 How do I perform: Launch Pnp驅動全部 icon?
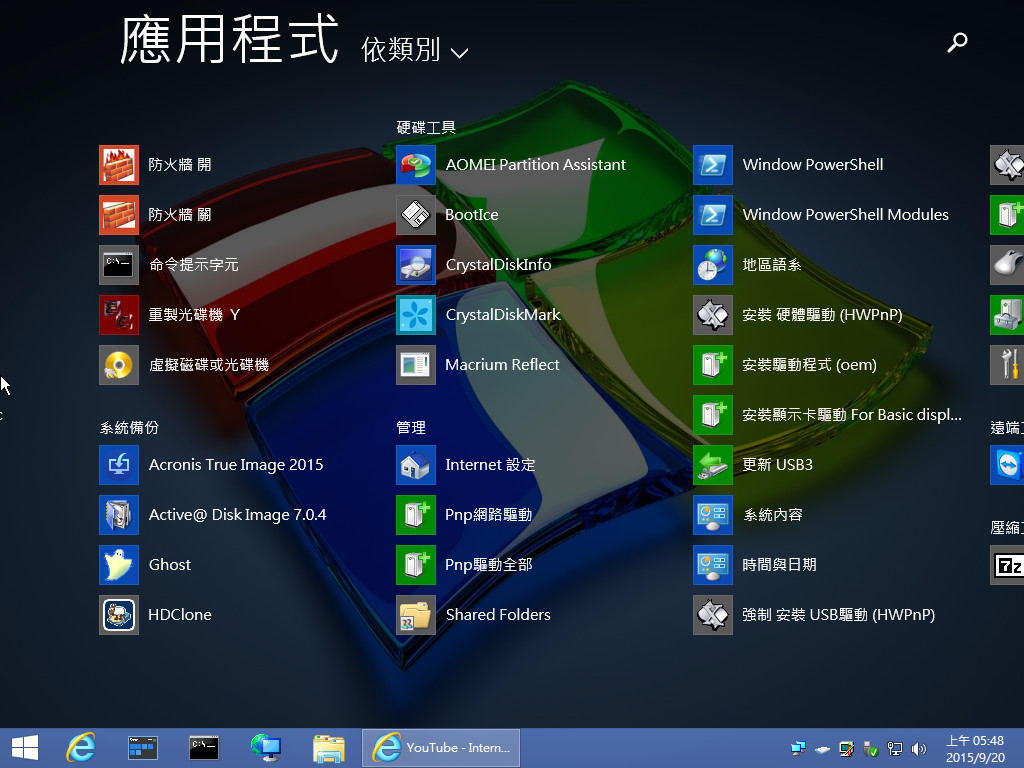[x=416, y=564]
